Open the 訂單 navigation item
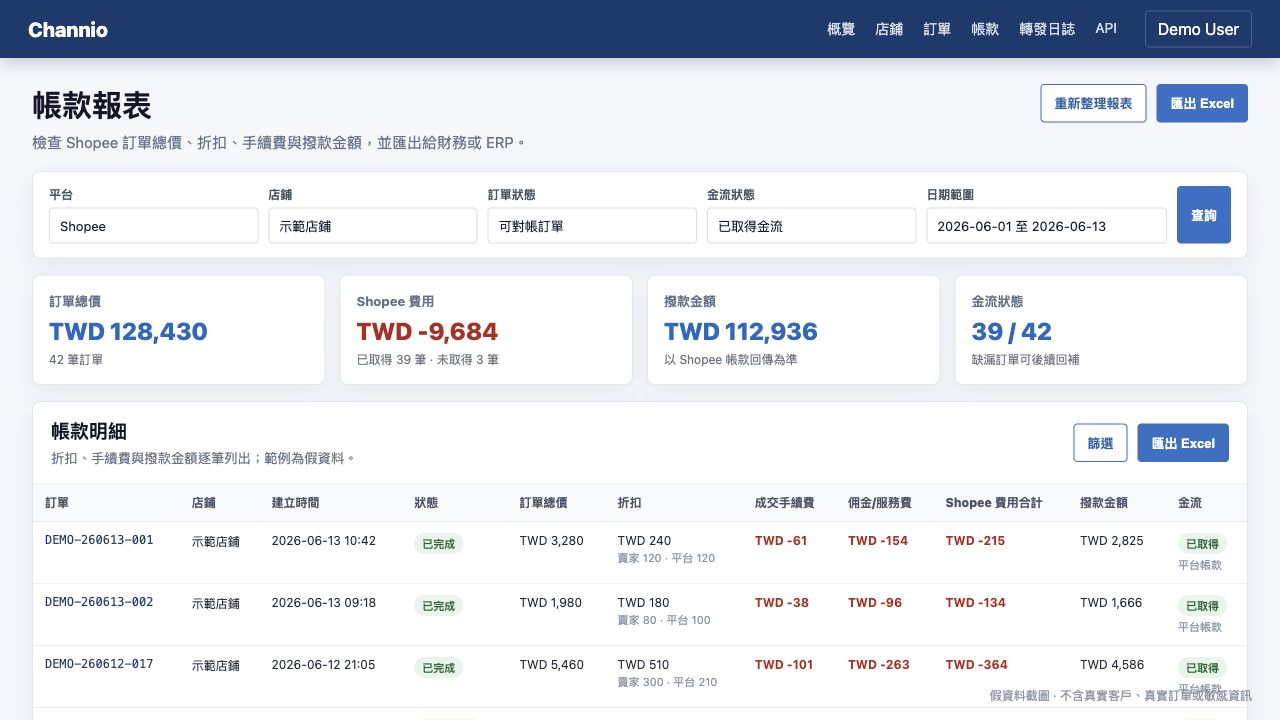 (937, 29)
